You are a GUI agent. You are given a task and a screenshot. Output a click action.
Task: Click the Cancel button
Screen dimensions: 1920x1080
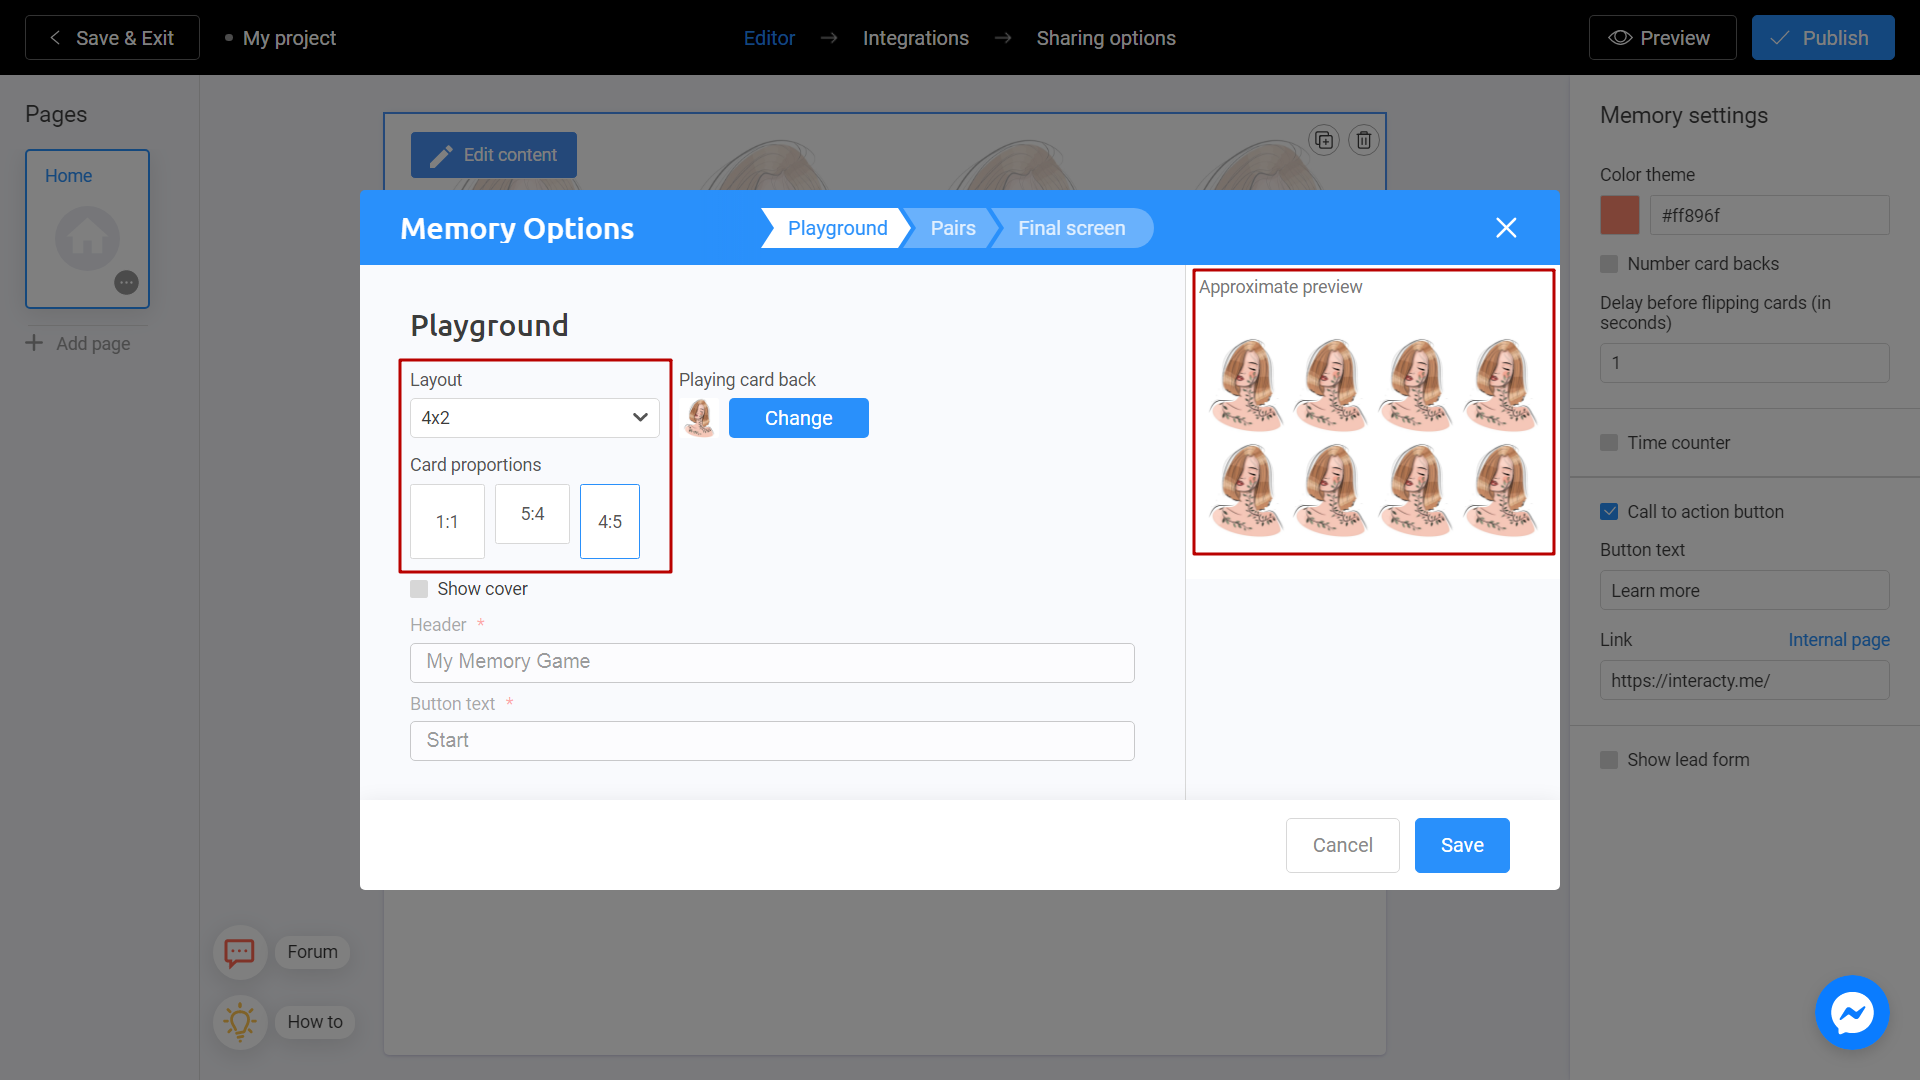(x=1343, y=846)
